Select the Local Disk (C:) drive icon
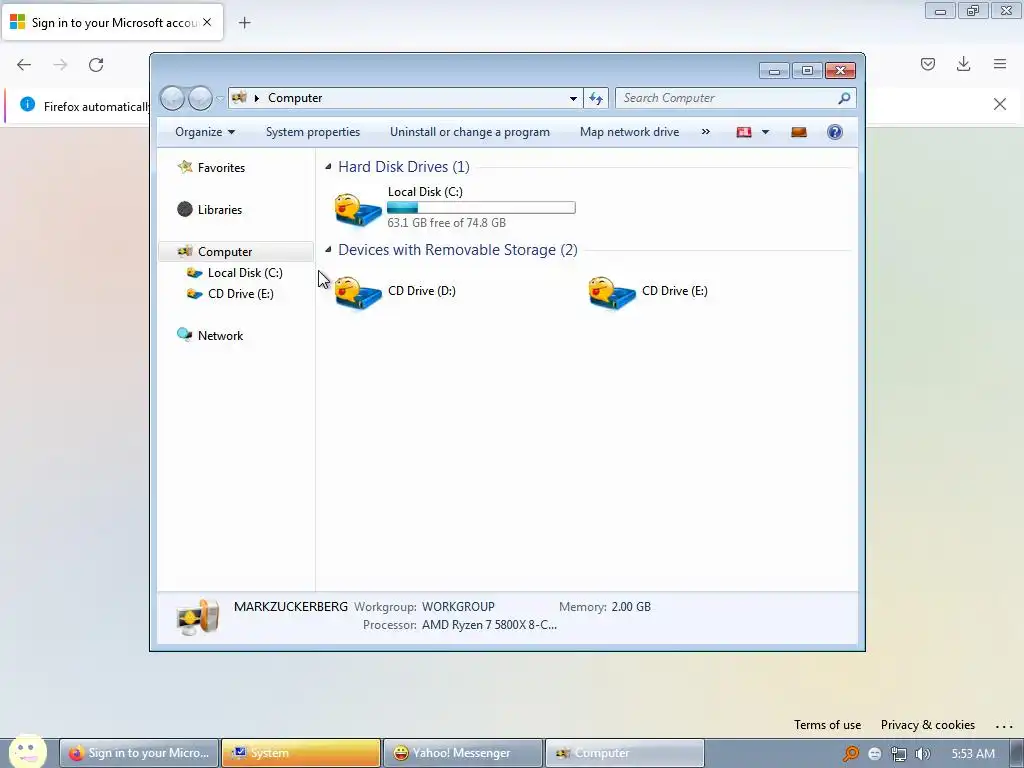 point(358,210)
